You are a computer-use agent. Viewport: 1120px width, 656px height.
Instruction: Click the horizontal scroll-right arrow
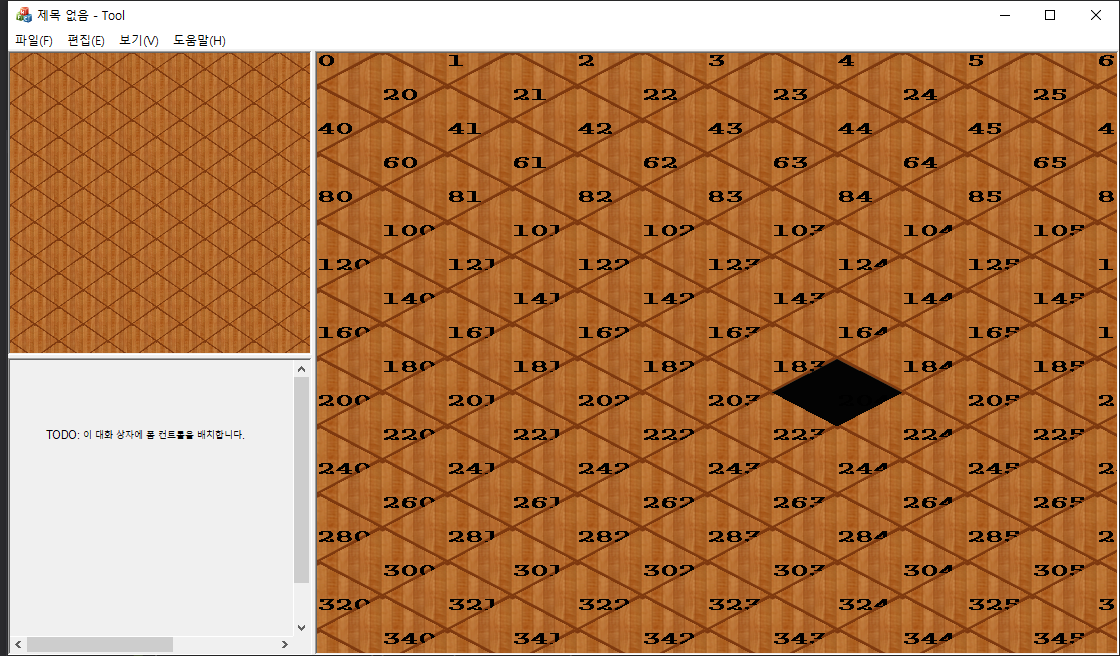pyautogui.click(x=285, y=645)
